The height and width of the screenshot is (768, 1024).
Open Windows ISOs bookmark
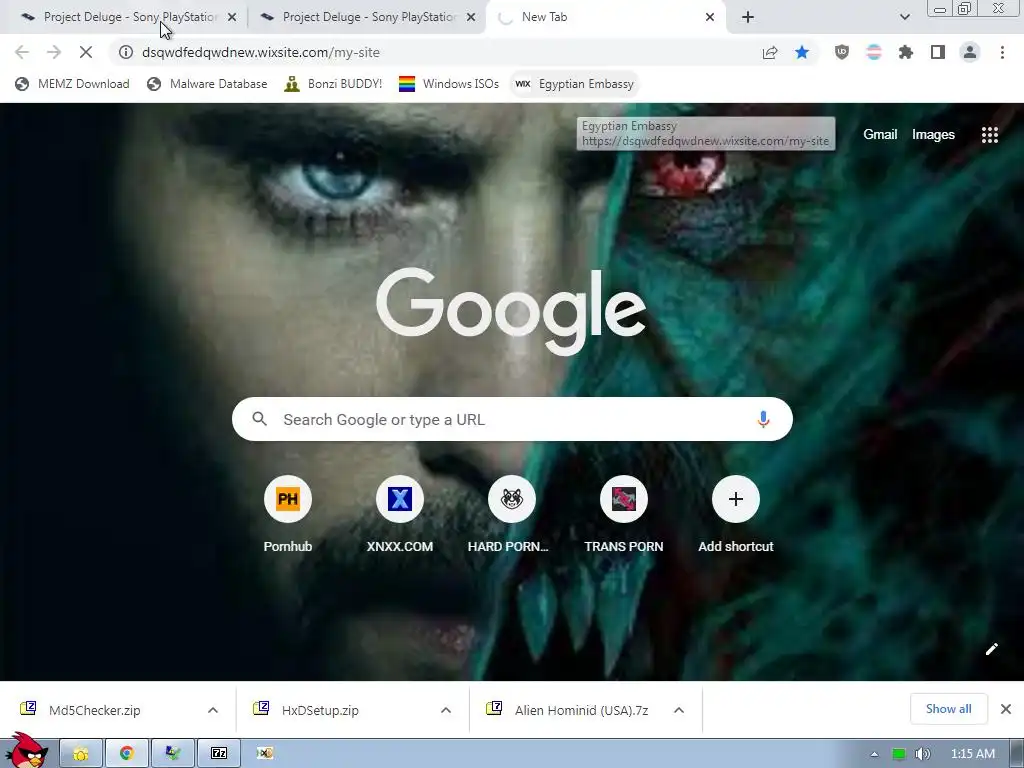[x=449, y=84]
